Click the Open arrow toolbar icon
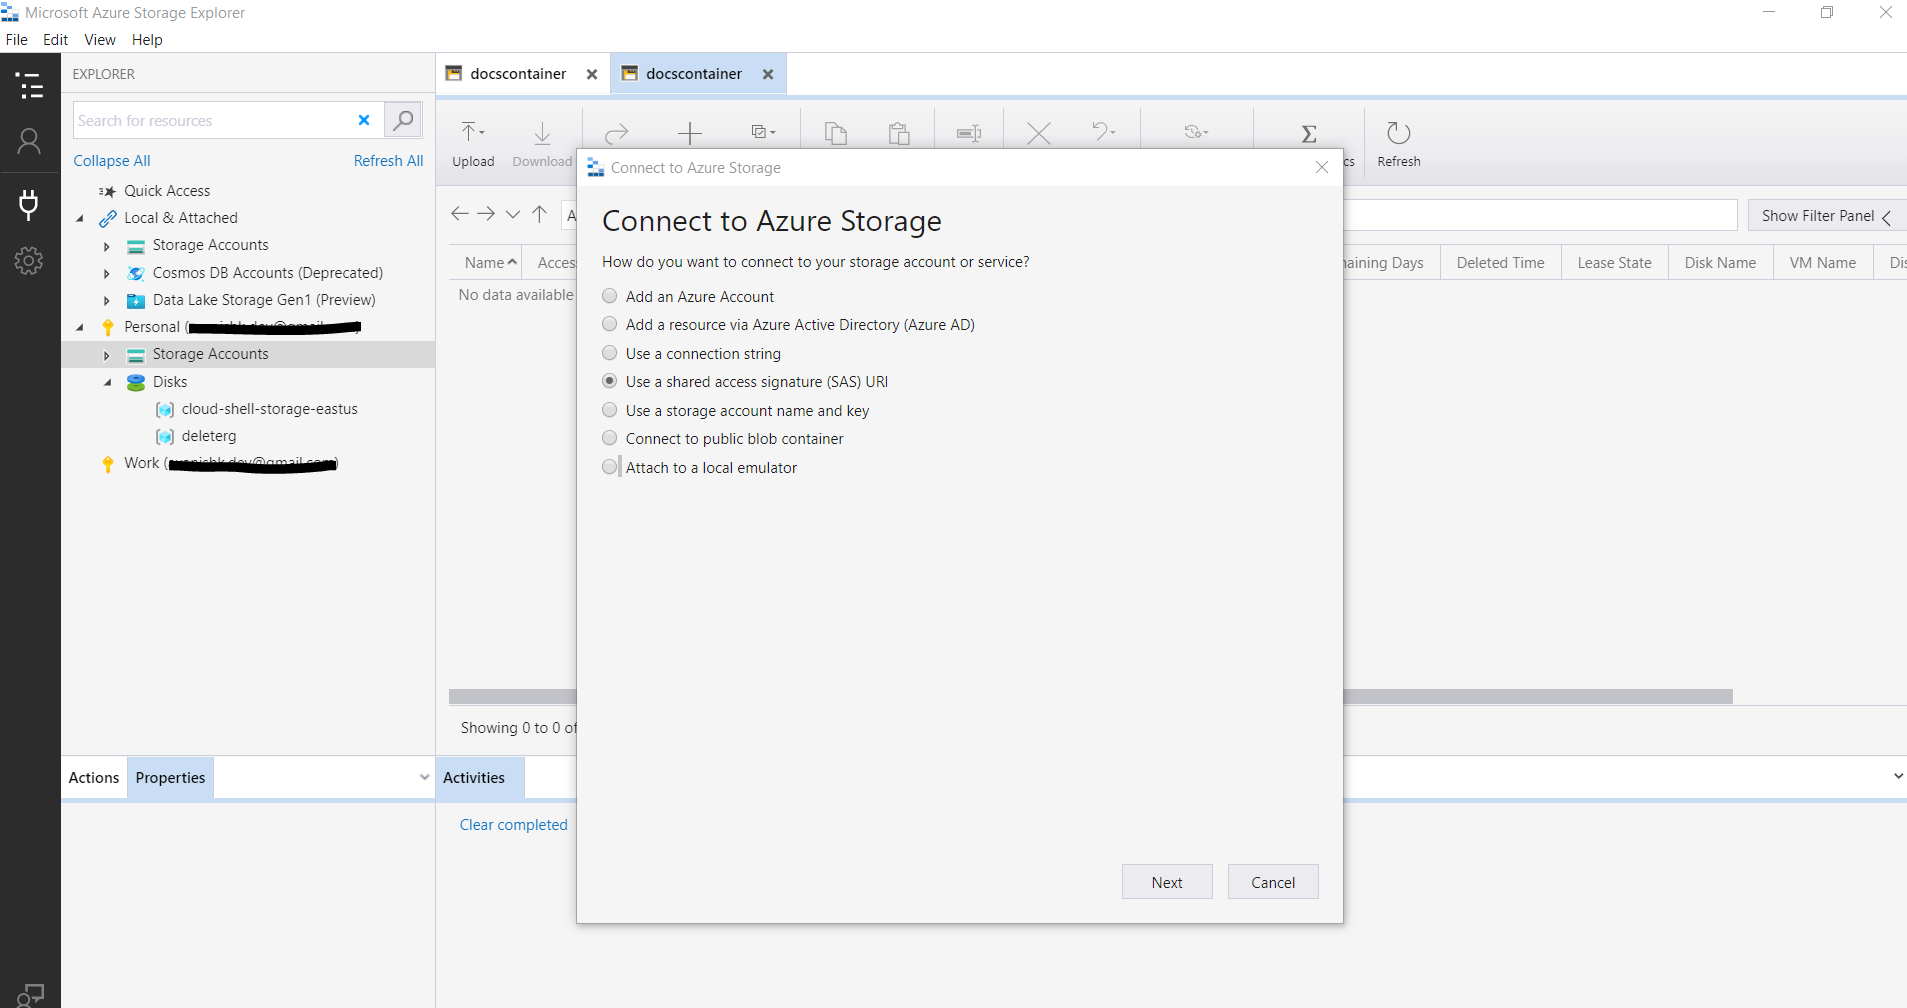This screenshot has width=1907, height=1008. (x=617, y=133)
